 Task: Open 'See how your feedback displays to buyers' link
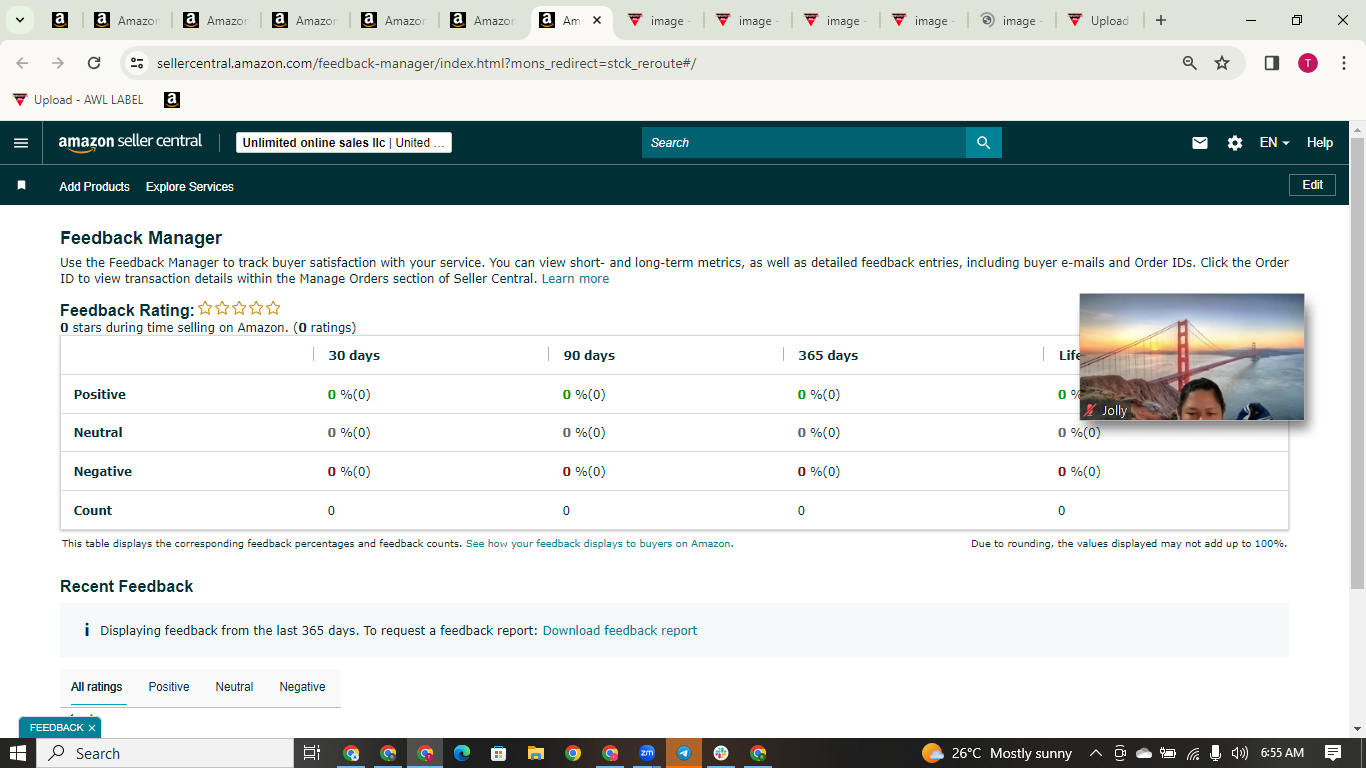coord(598,544)
